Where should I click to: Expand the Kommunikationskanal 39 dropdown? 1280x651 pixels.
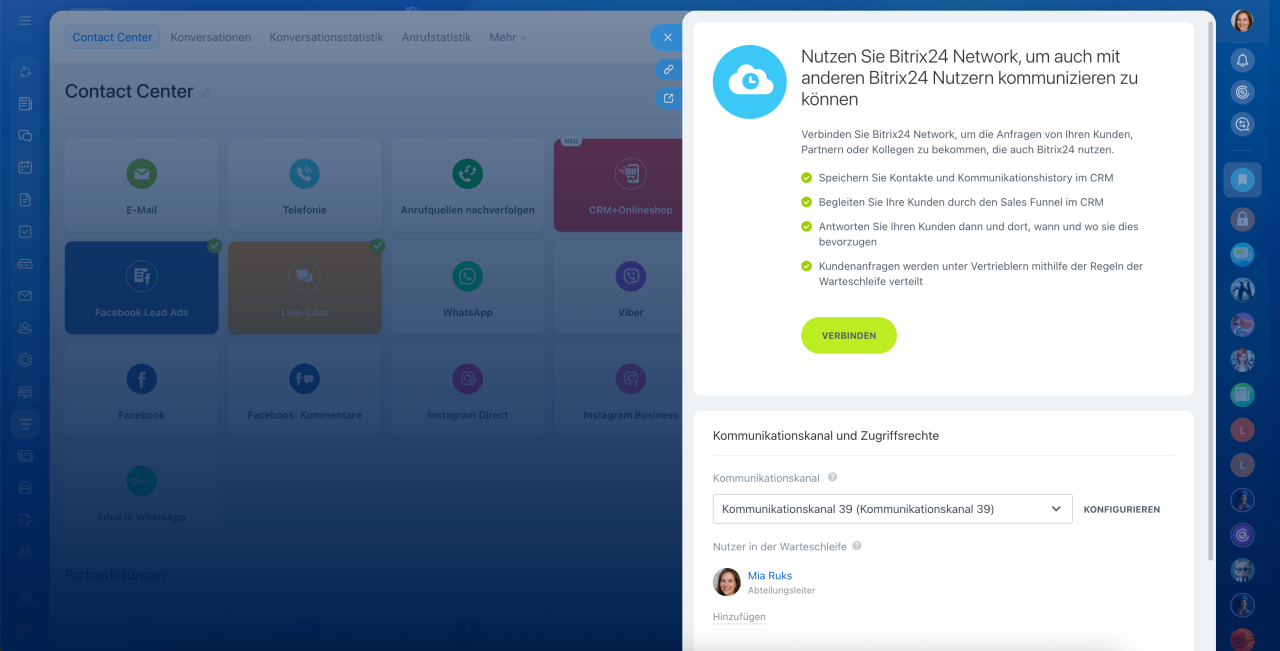click(892, 509)
